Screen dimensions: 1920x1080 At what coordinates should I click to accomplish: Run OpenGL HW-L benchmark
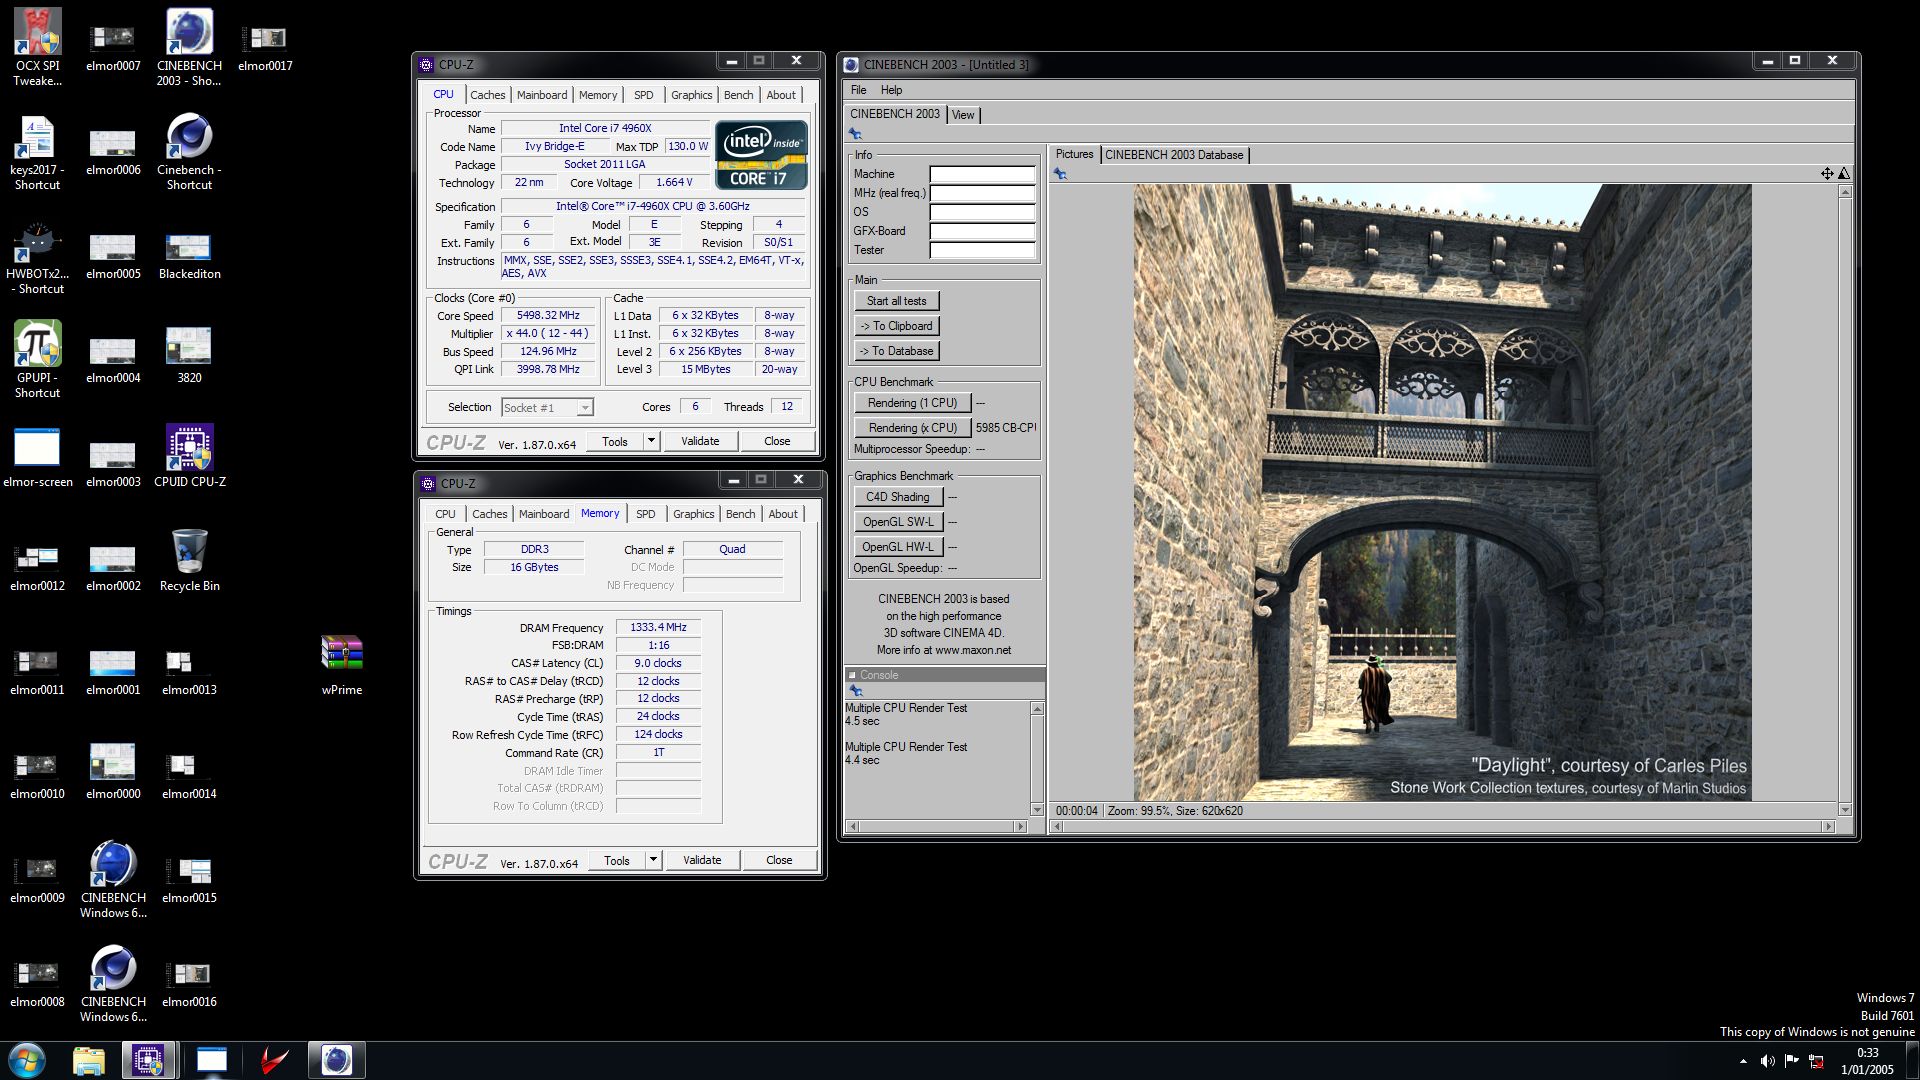(x=898, y=547)
